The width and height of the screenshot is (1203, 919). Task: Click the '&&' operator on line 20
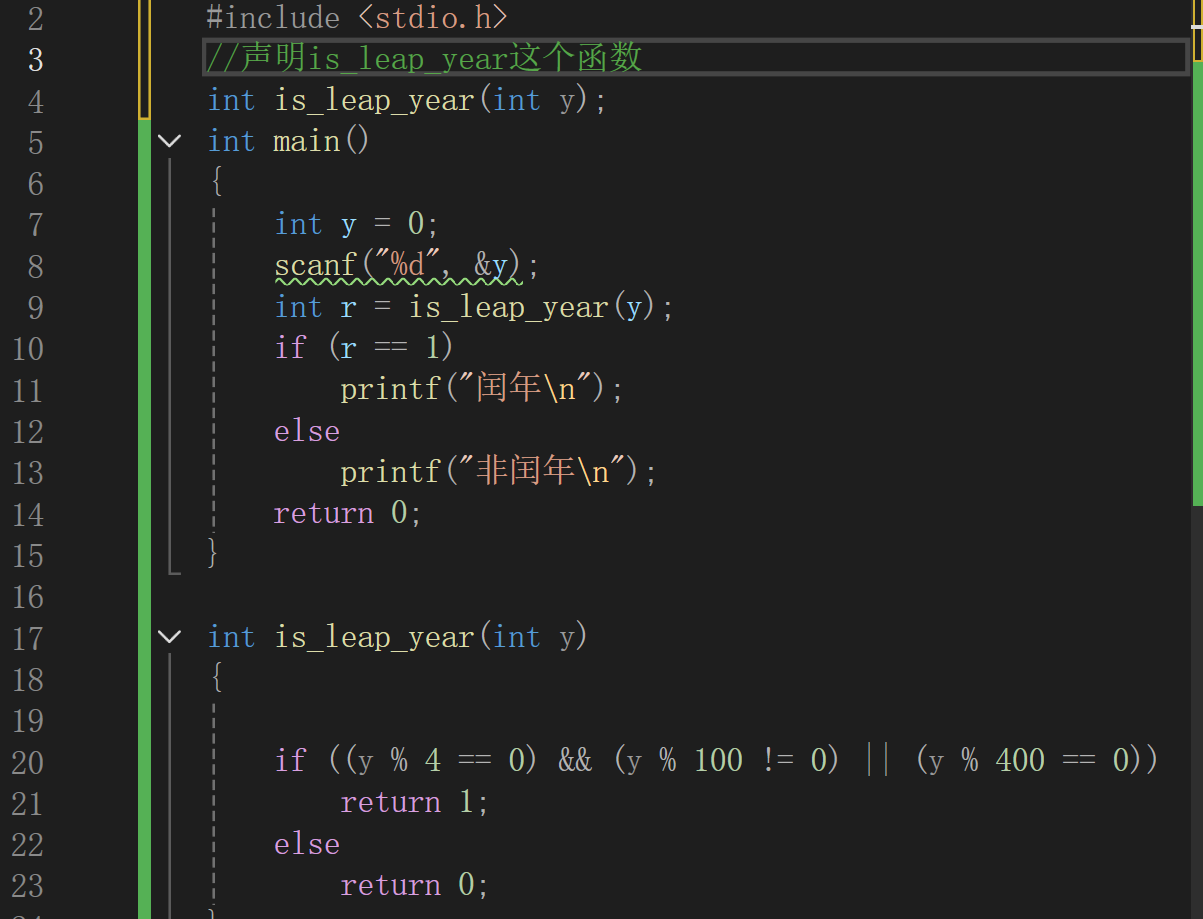tap(575, 761)
